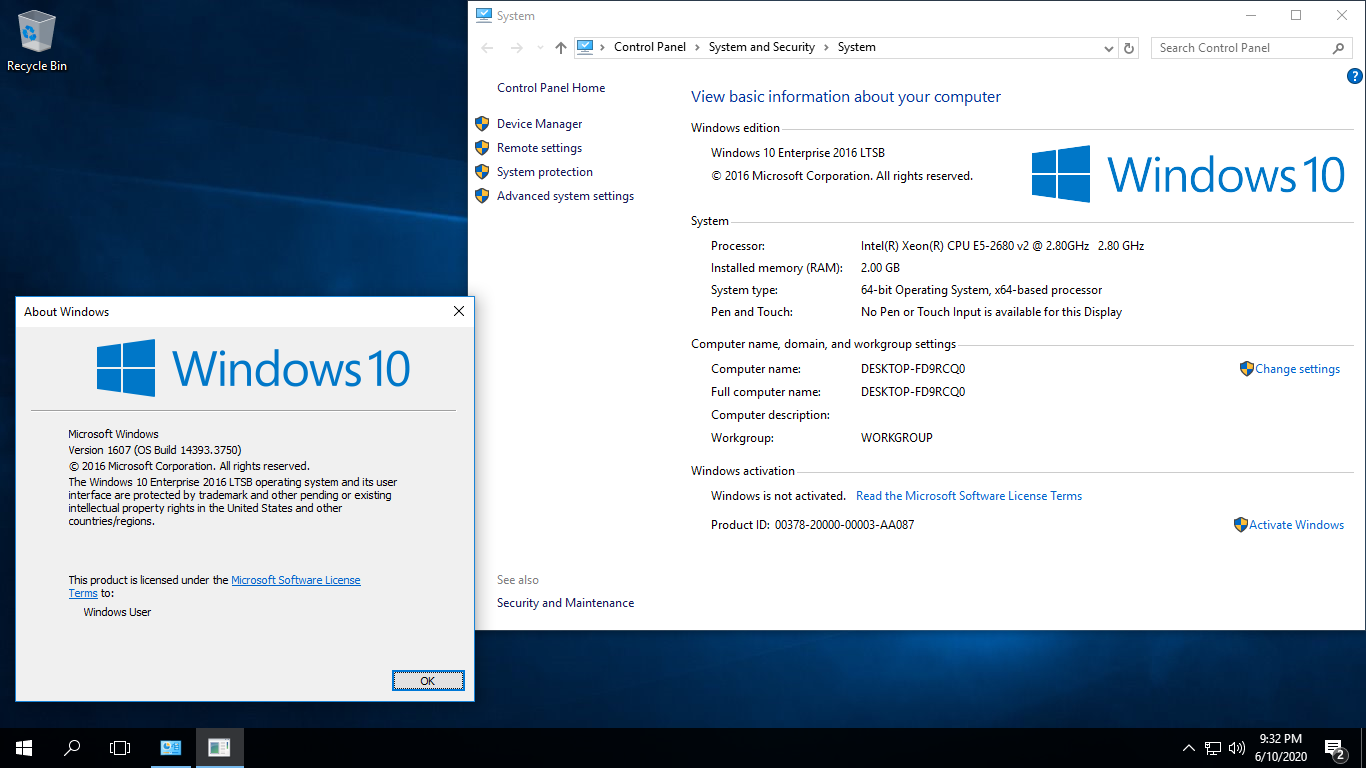Click the volume speaker tray icon
This screenshot has width=1366, height=768.
pyautogui.click(x=1237, y=747)
